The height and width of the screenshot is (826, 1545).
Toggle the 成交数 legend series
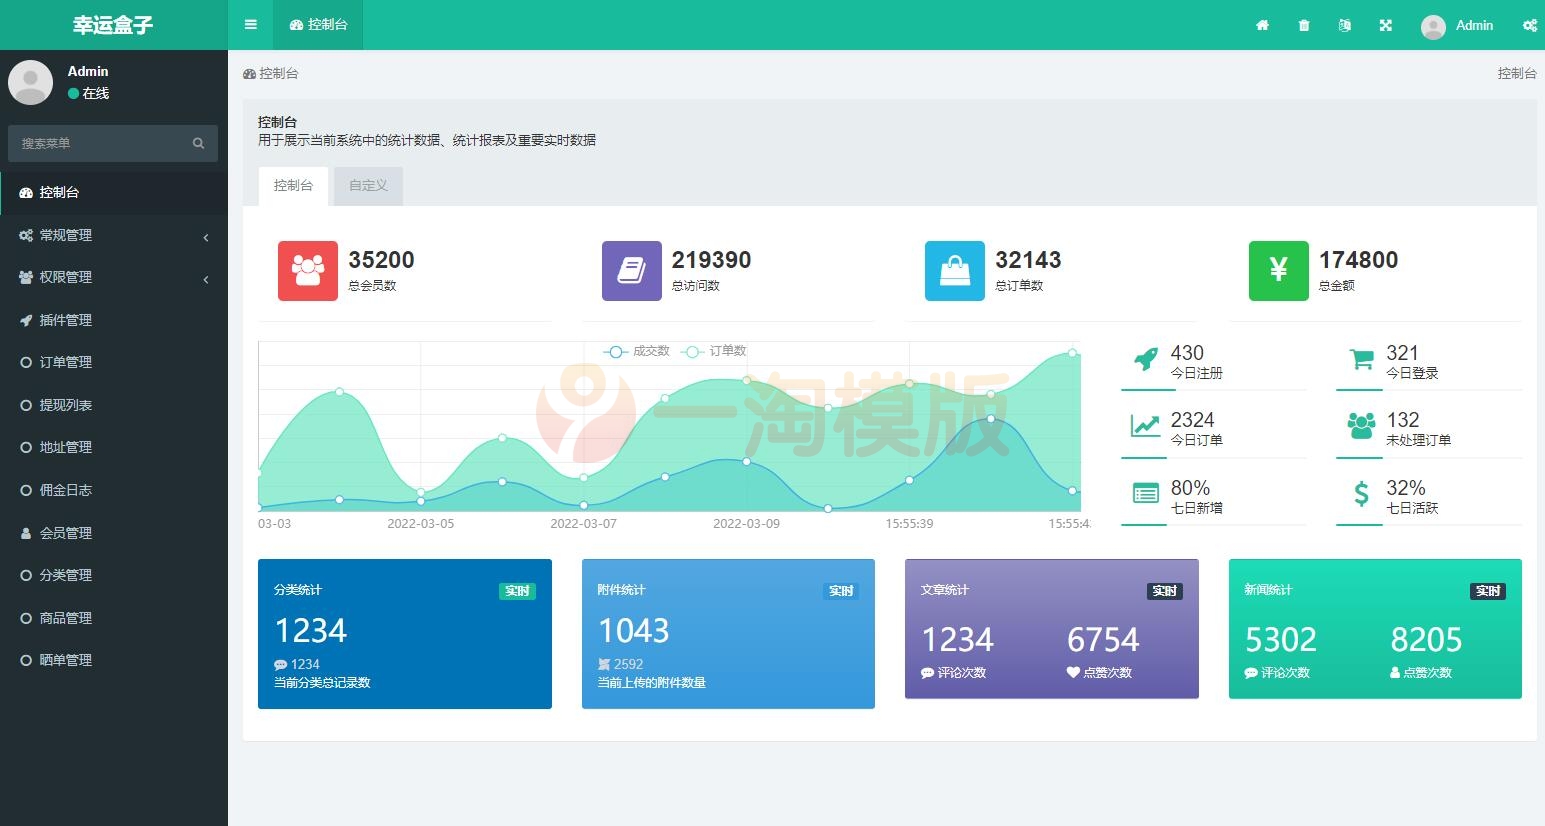pyautogui.click(x=637, y=351)
